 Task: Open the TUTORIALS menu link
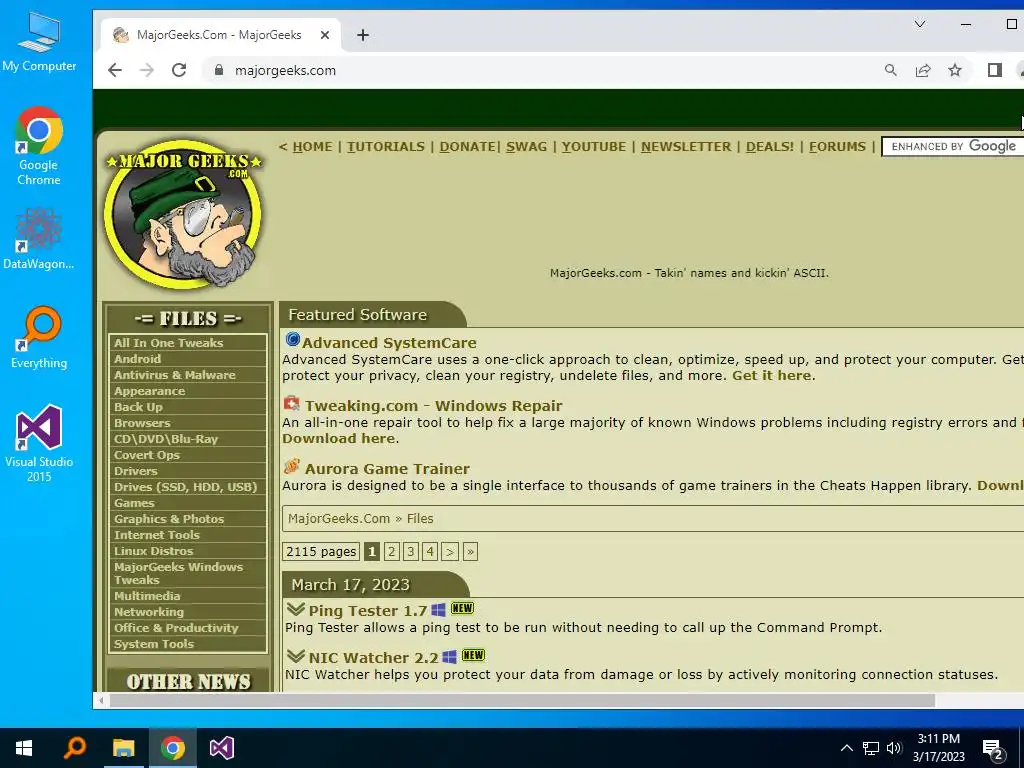click(x=385, y=146)
